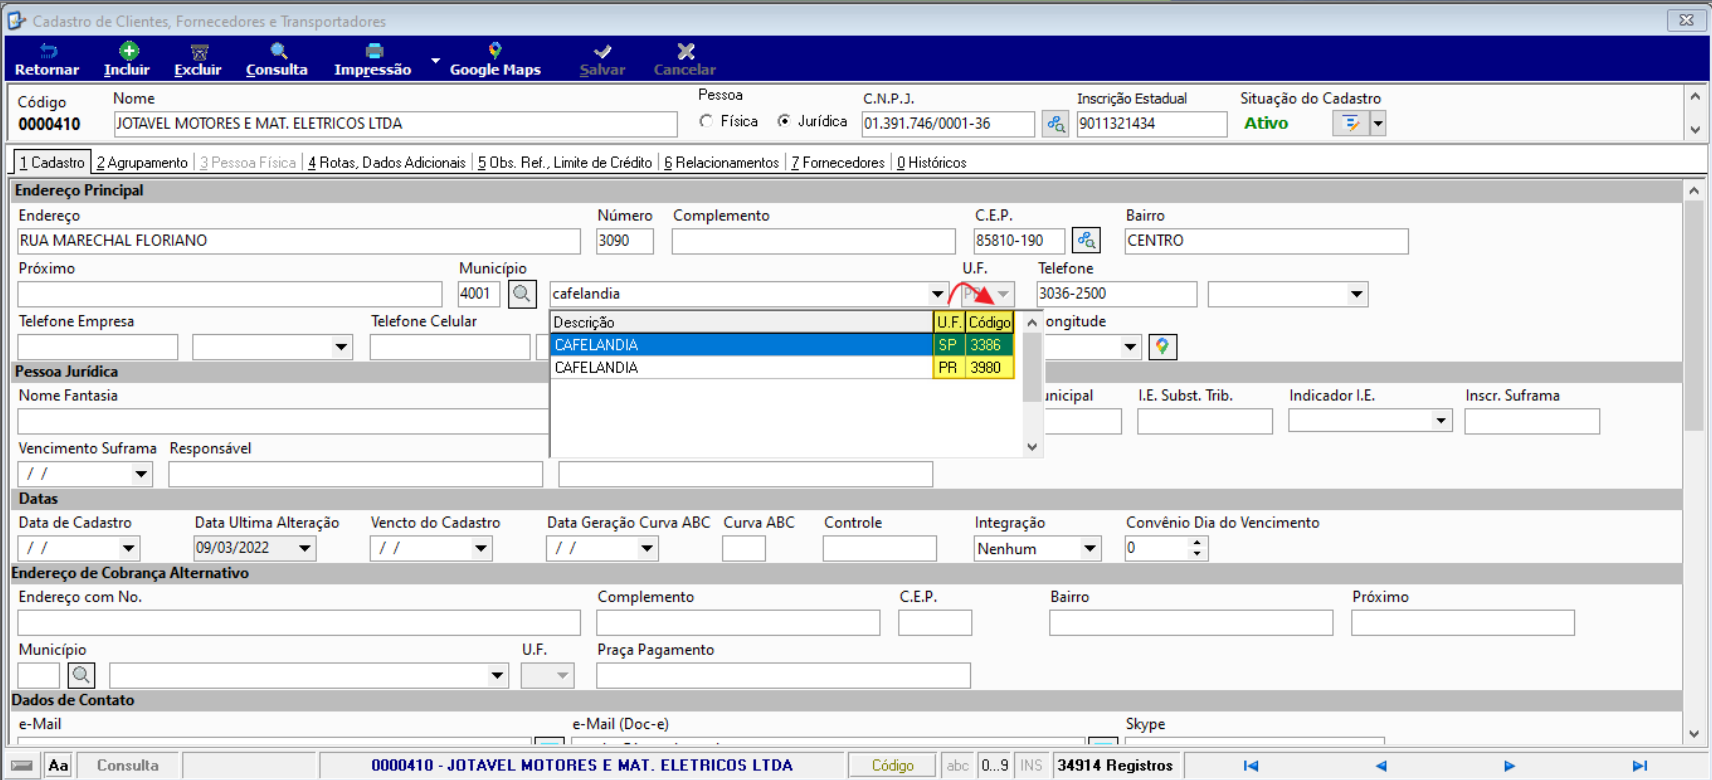Click the Praça Pagamento field

point(783,676)
